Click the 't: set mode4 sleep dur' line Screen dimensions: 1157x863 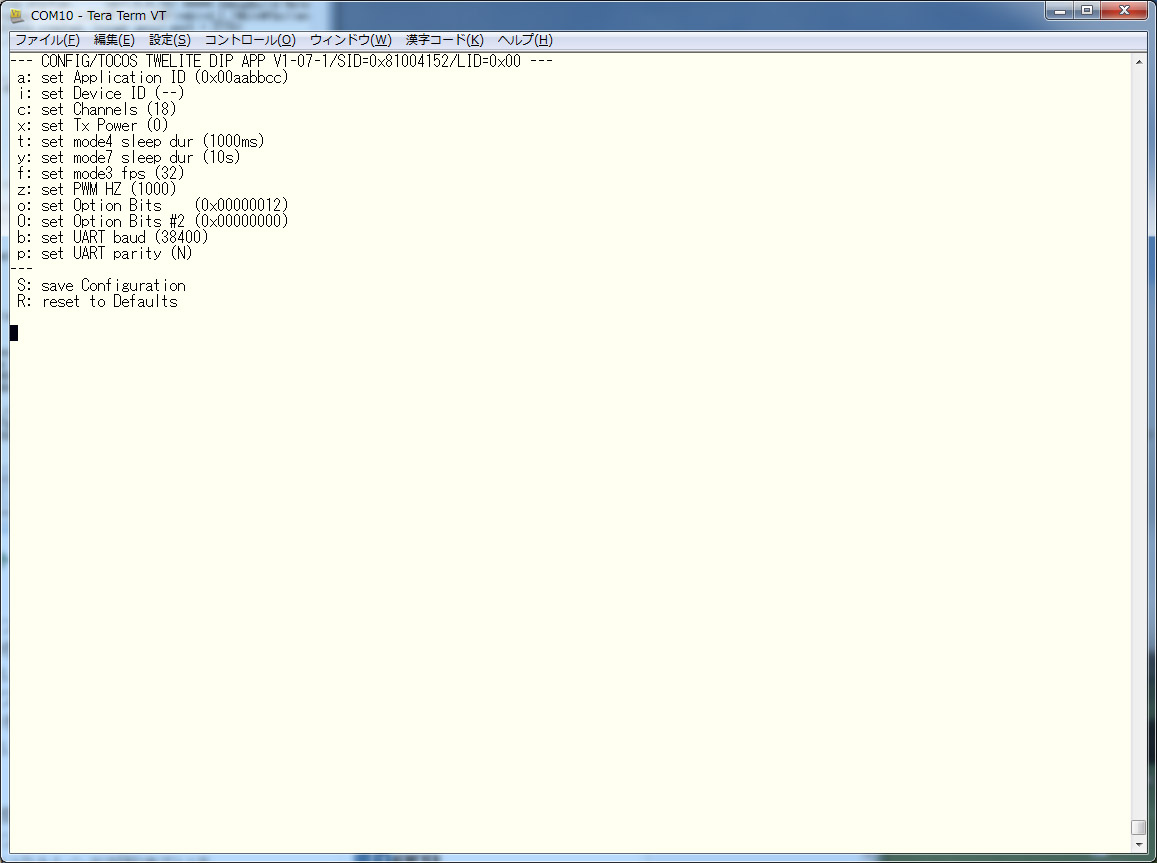click(x=140, y=142)
